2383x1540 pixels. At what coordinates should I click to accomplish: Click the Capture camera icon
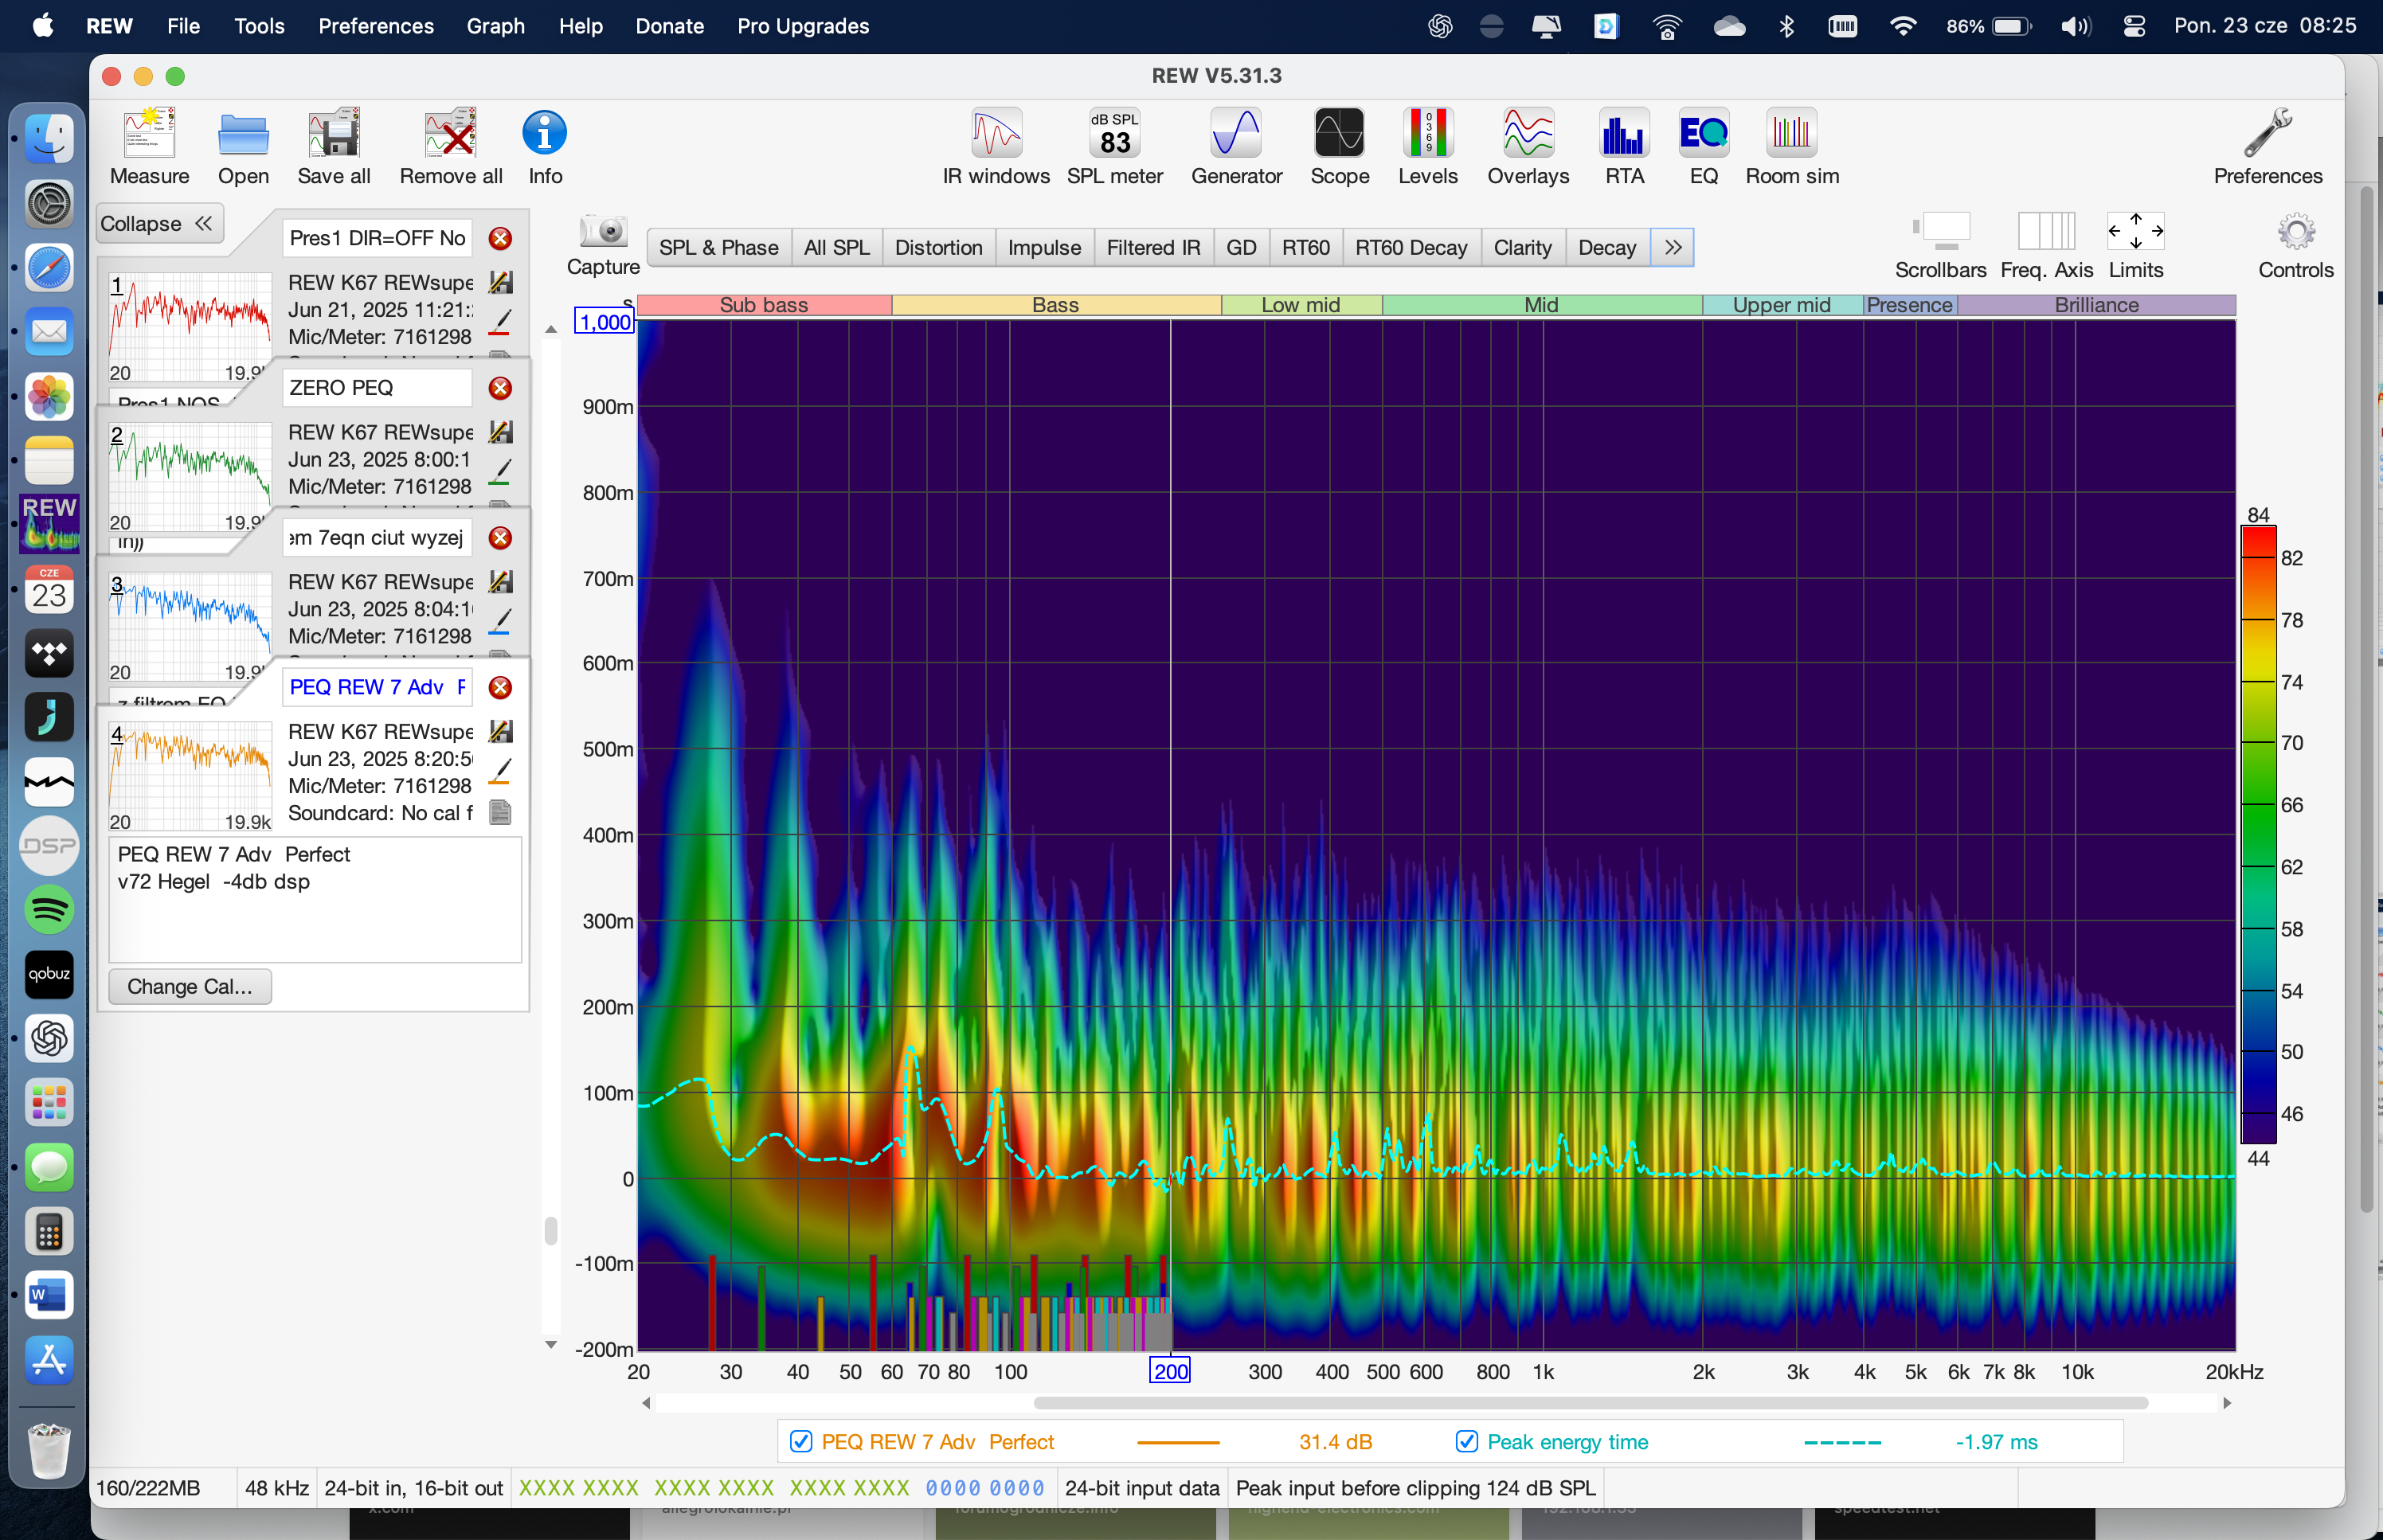point(603,232)
